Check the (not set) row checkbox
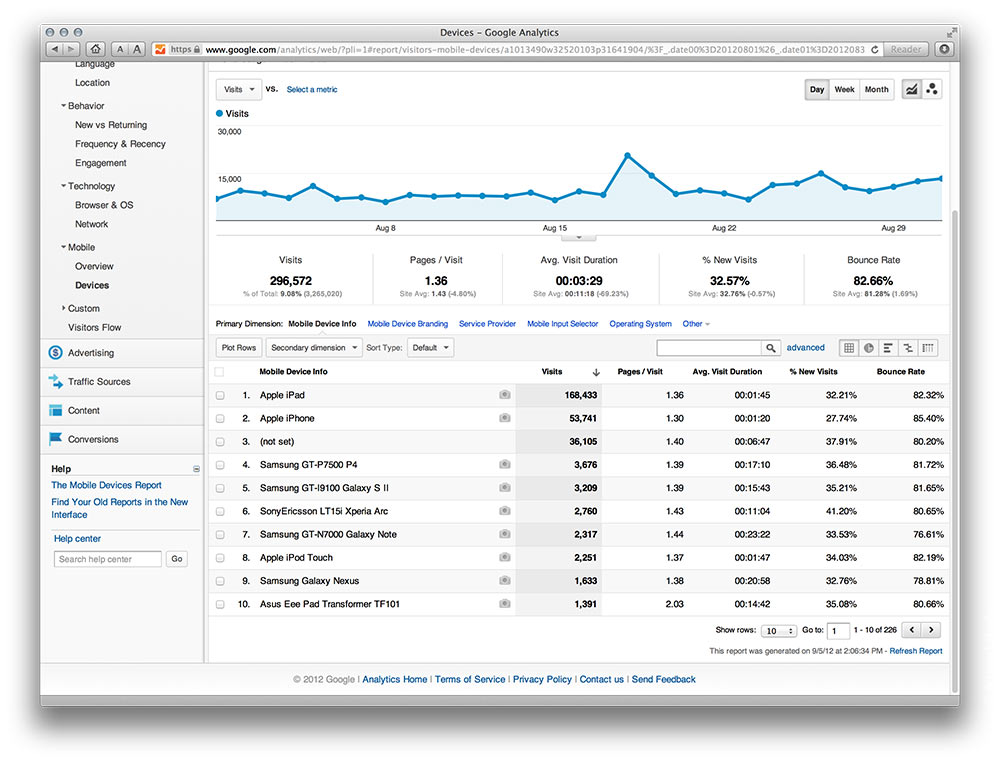The width and height of the screenshot is (1000, 762). [220, 442]
